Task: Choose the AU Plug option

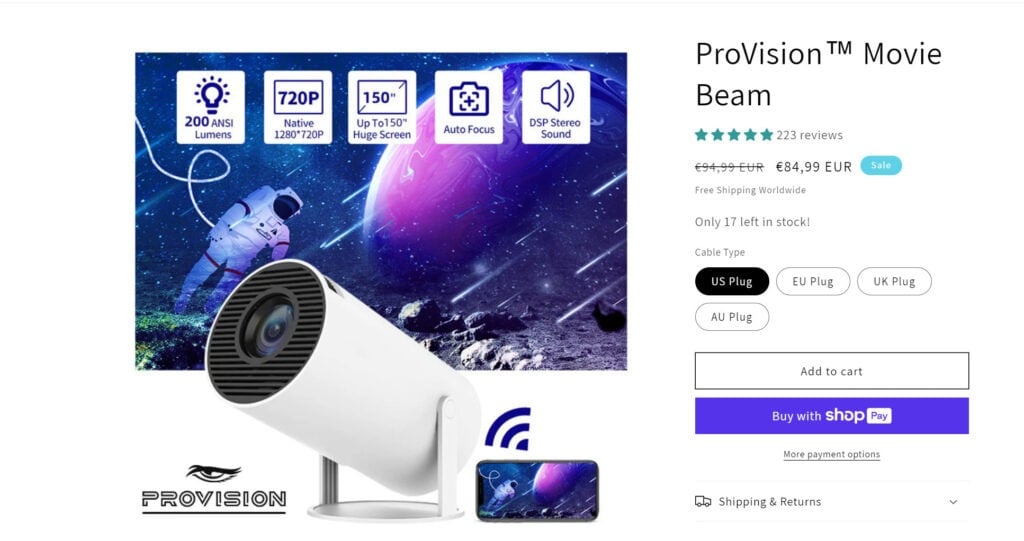Action: (731, 317)
